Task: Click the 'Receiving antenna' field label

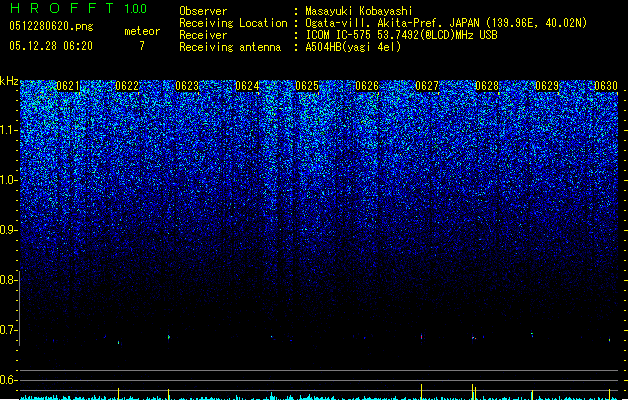Action: pos(230,47)
